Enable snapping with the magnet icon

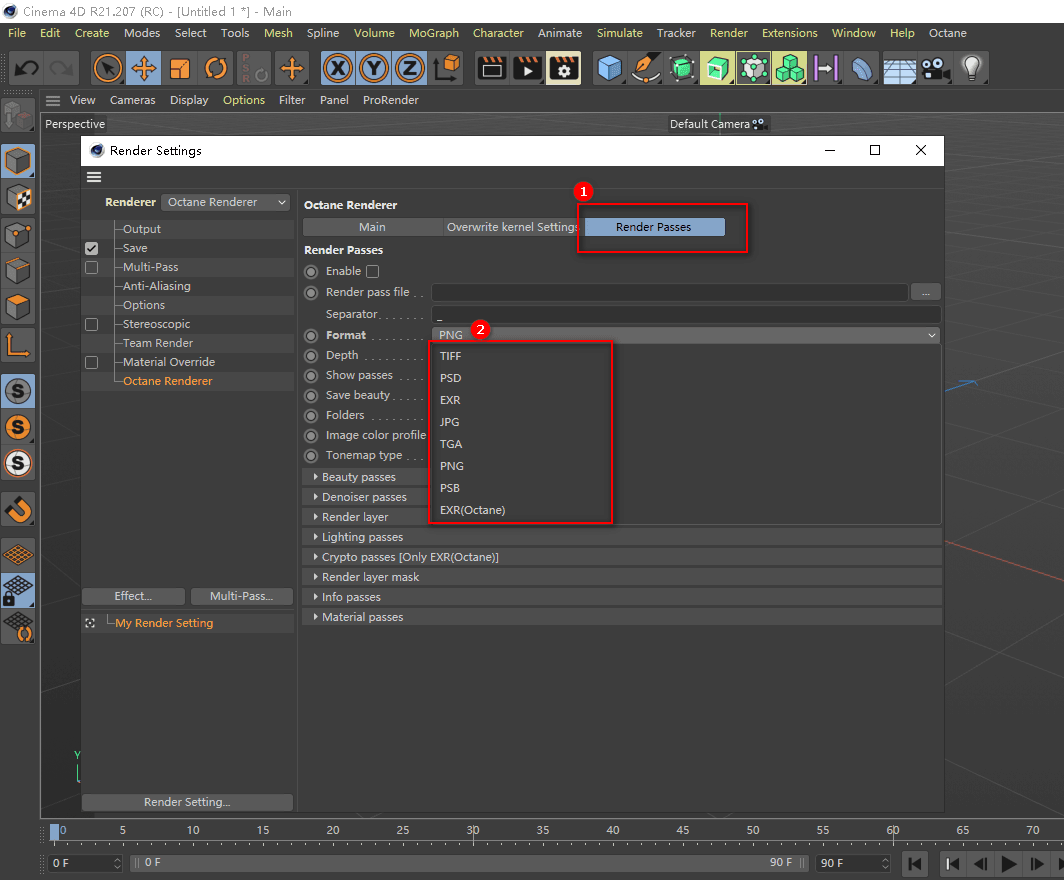click(18, 509)
